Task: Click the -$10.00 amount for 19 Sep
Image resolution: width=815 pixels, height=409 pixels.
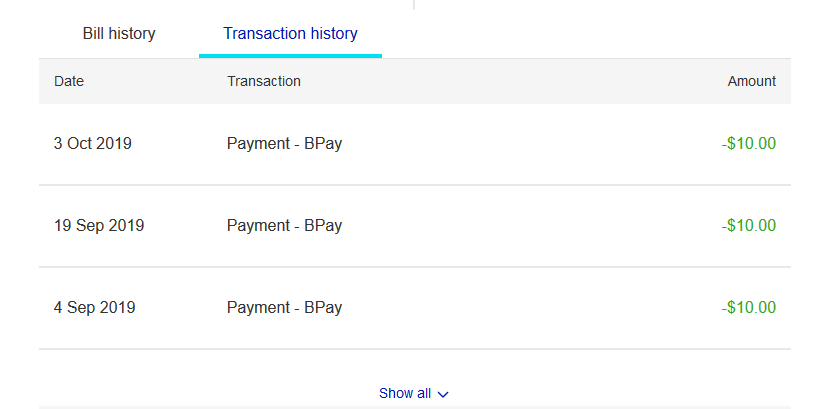Action: (749, 226)
